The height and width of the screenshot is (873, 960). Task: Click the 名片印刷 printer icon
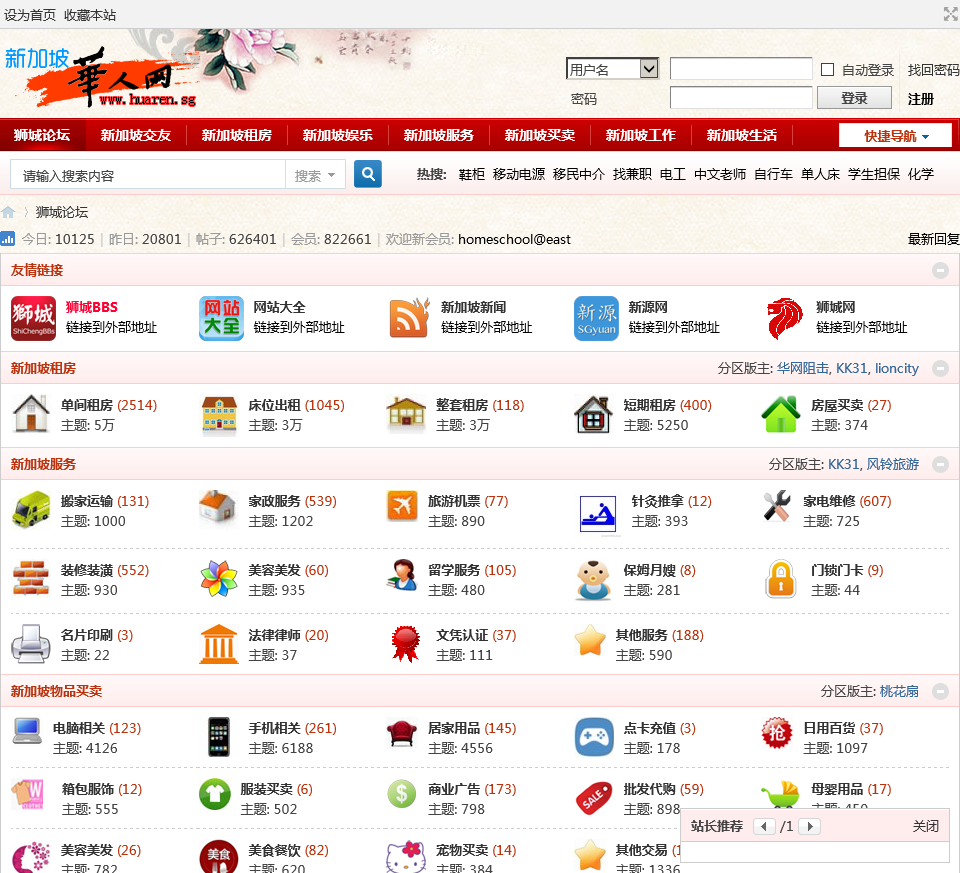coord(31,644)
